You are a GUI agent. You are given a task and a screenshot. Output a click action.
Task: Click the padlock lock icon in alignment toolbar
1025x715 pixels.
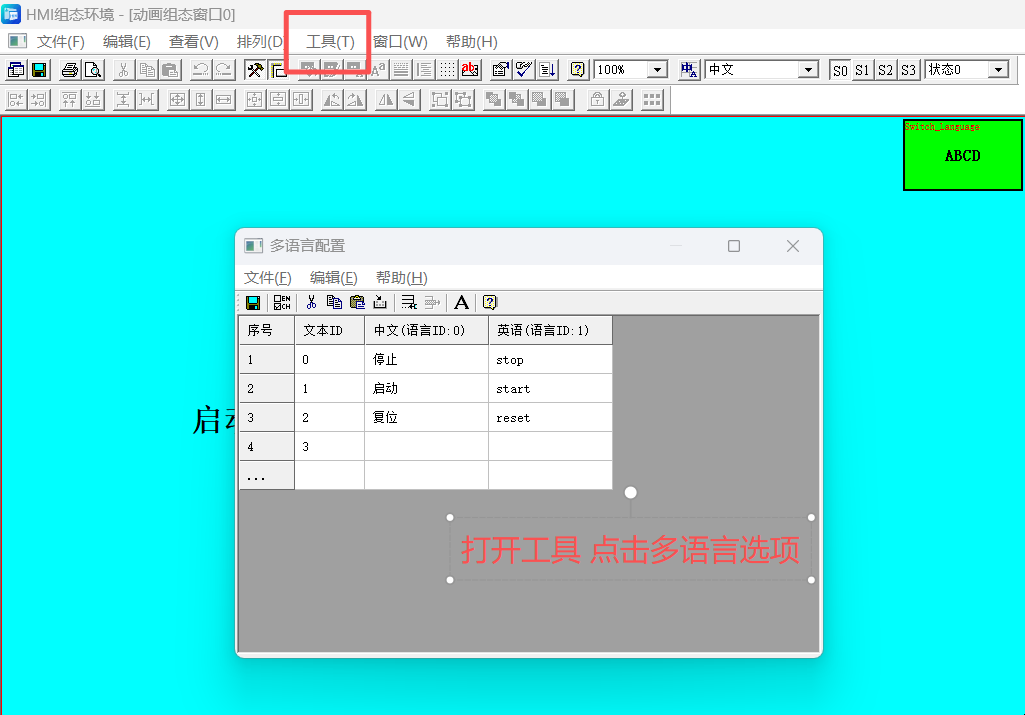[x=597, y=99]
